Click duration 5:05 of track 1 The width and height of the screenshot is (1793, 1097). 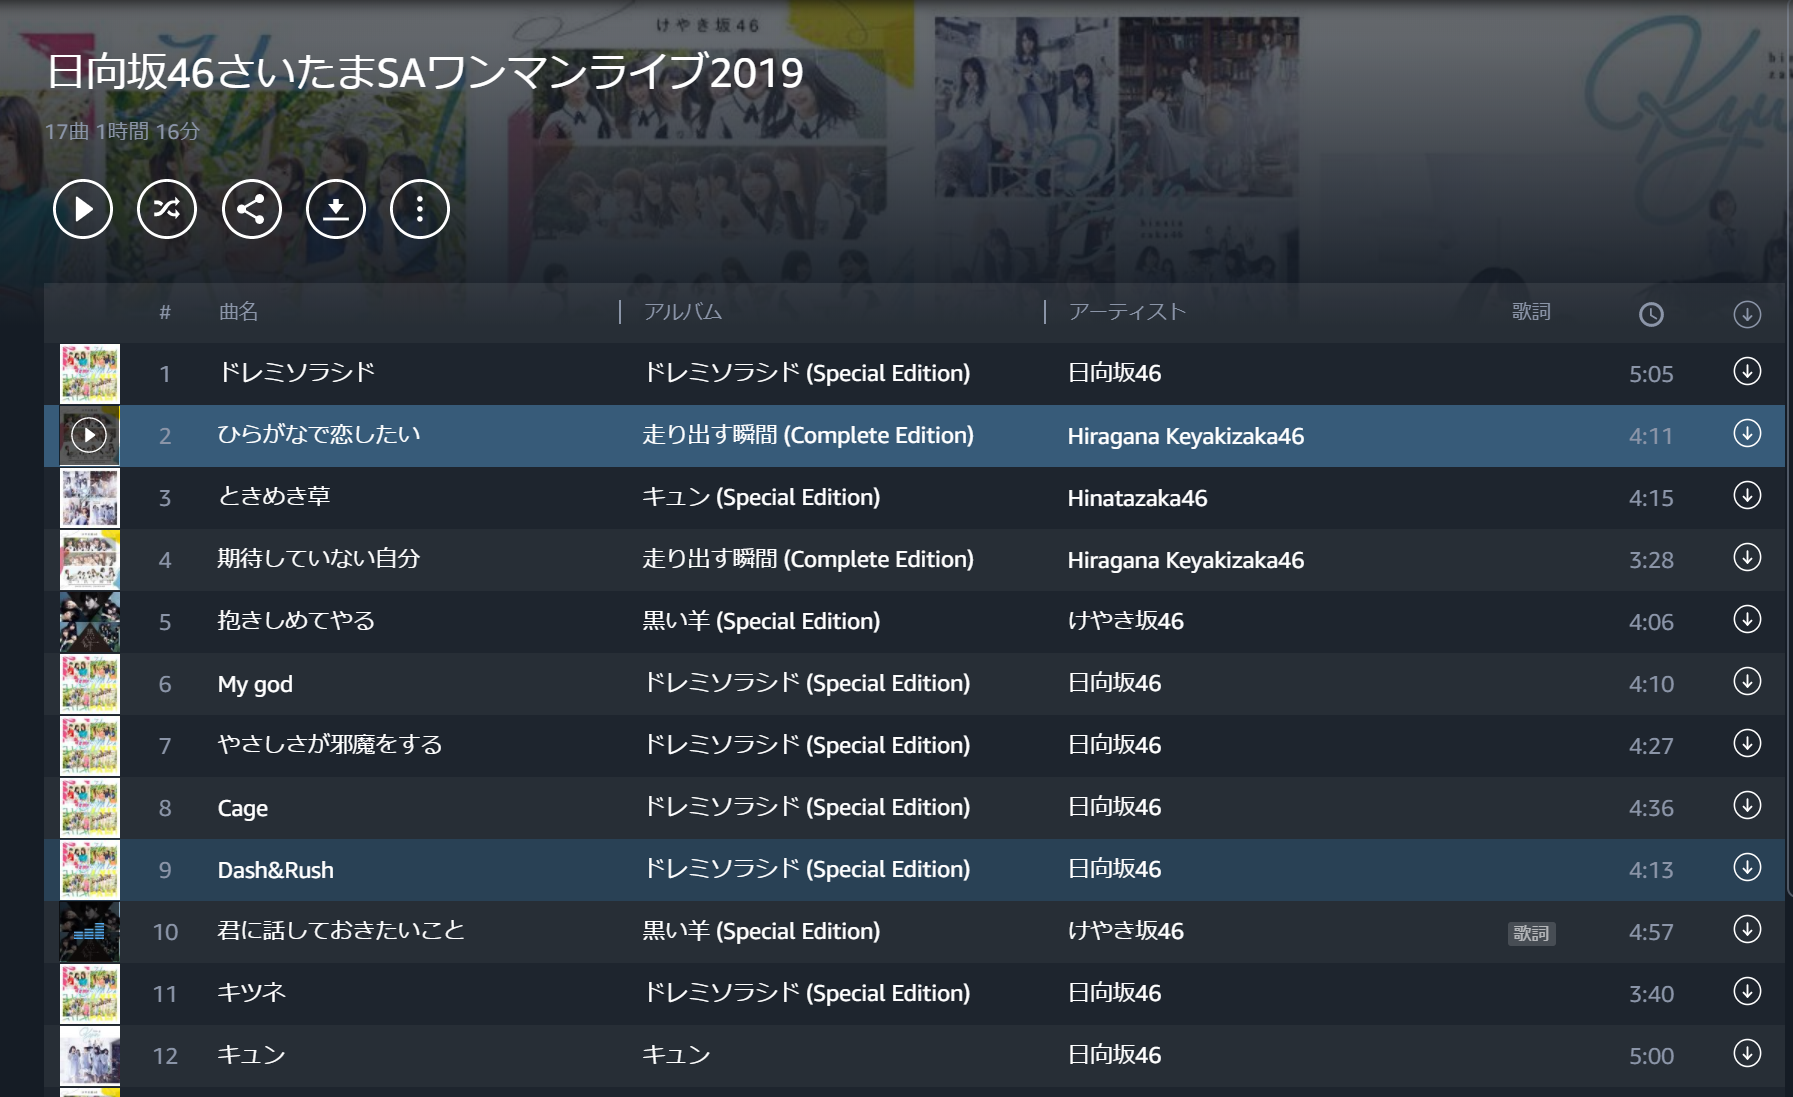point(1651,374)
